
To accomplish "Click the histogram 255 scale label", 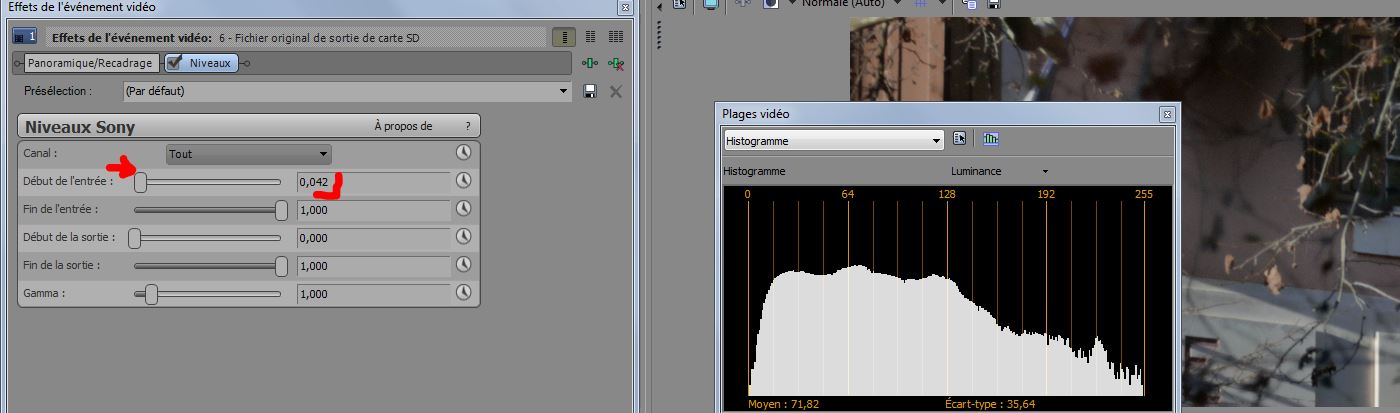I will coord(1143,194).
